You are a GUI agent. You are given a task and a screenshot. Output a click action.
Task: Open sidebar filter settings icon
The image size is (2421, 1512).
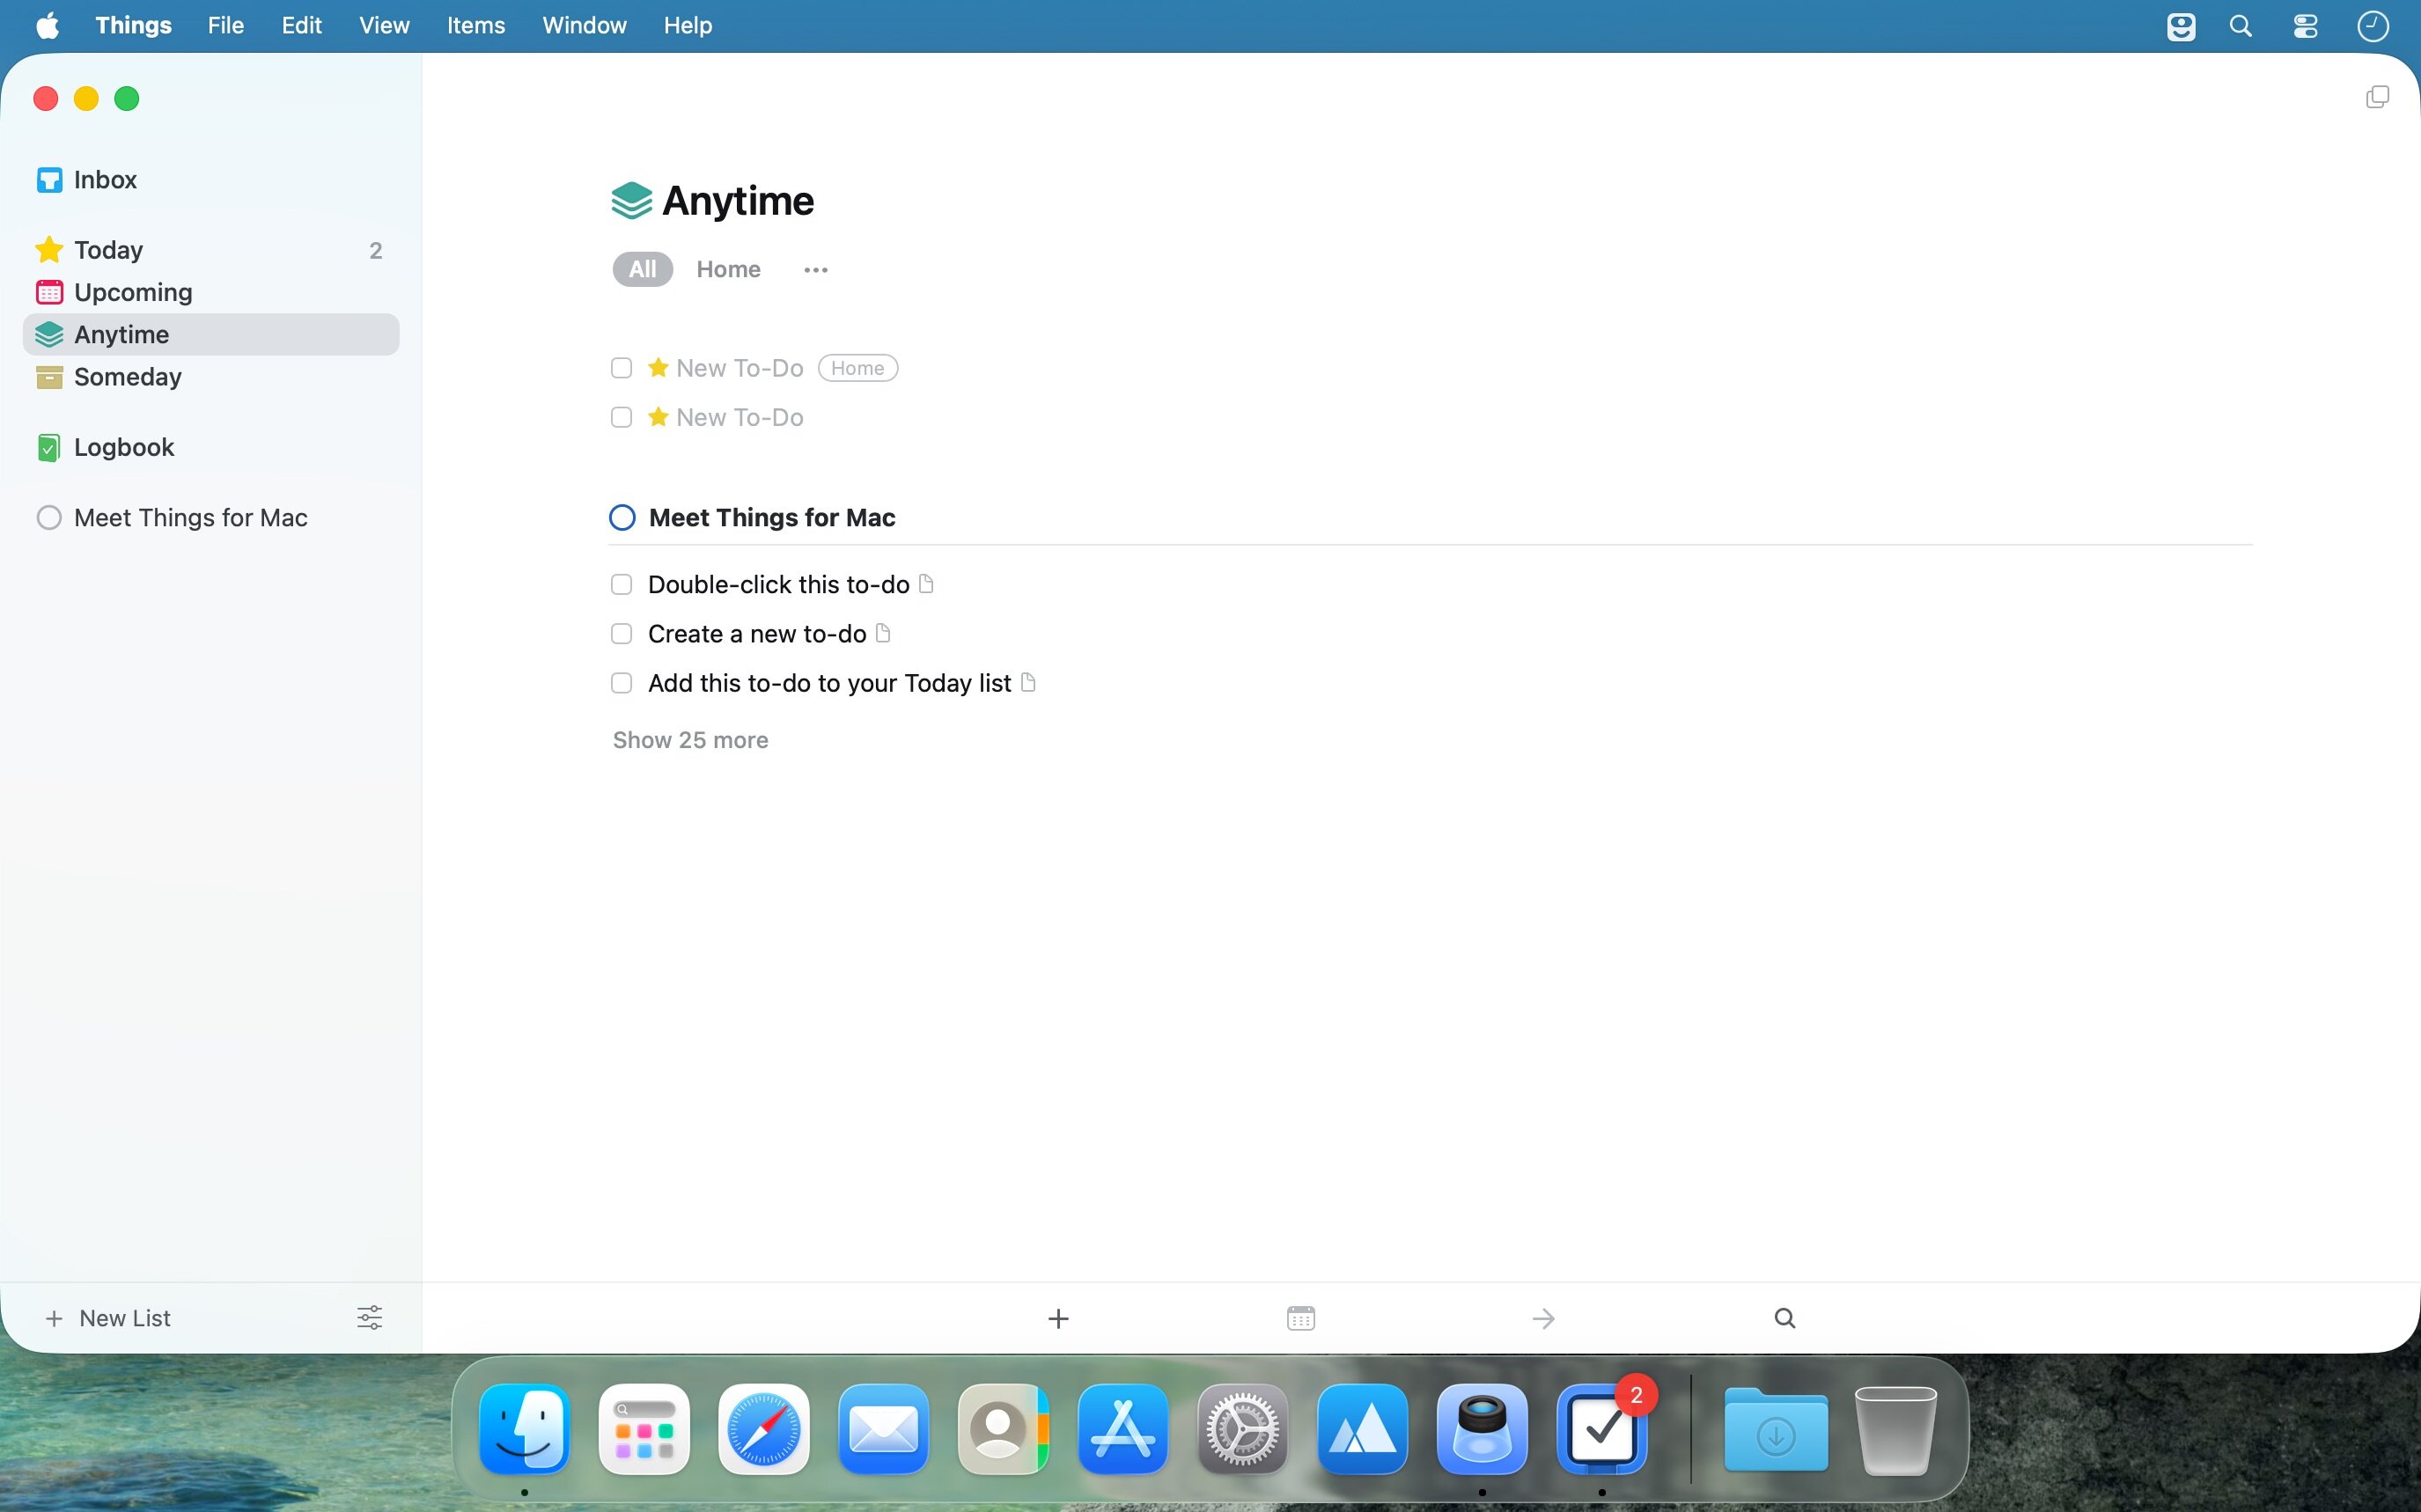point(369,1318)
